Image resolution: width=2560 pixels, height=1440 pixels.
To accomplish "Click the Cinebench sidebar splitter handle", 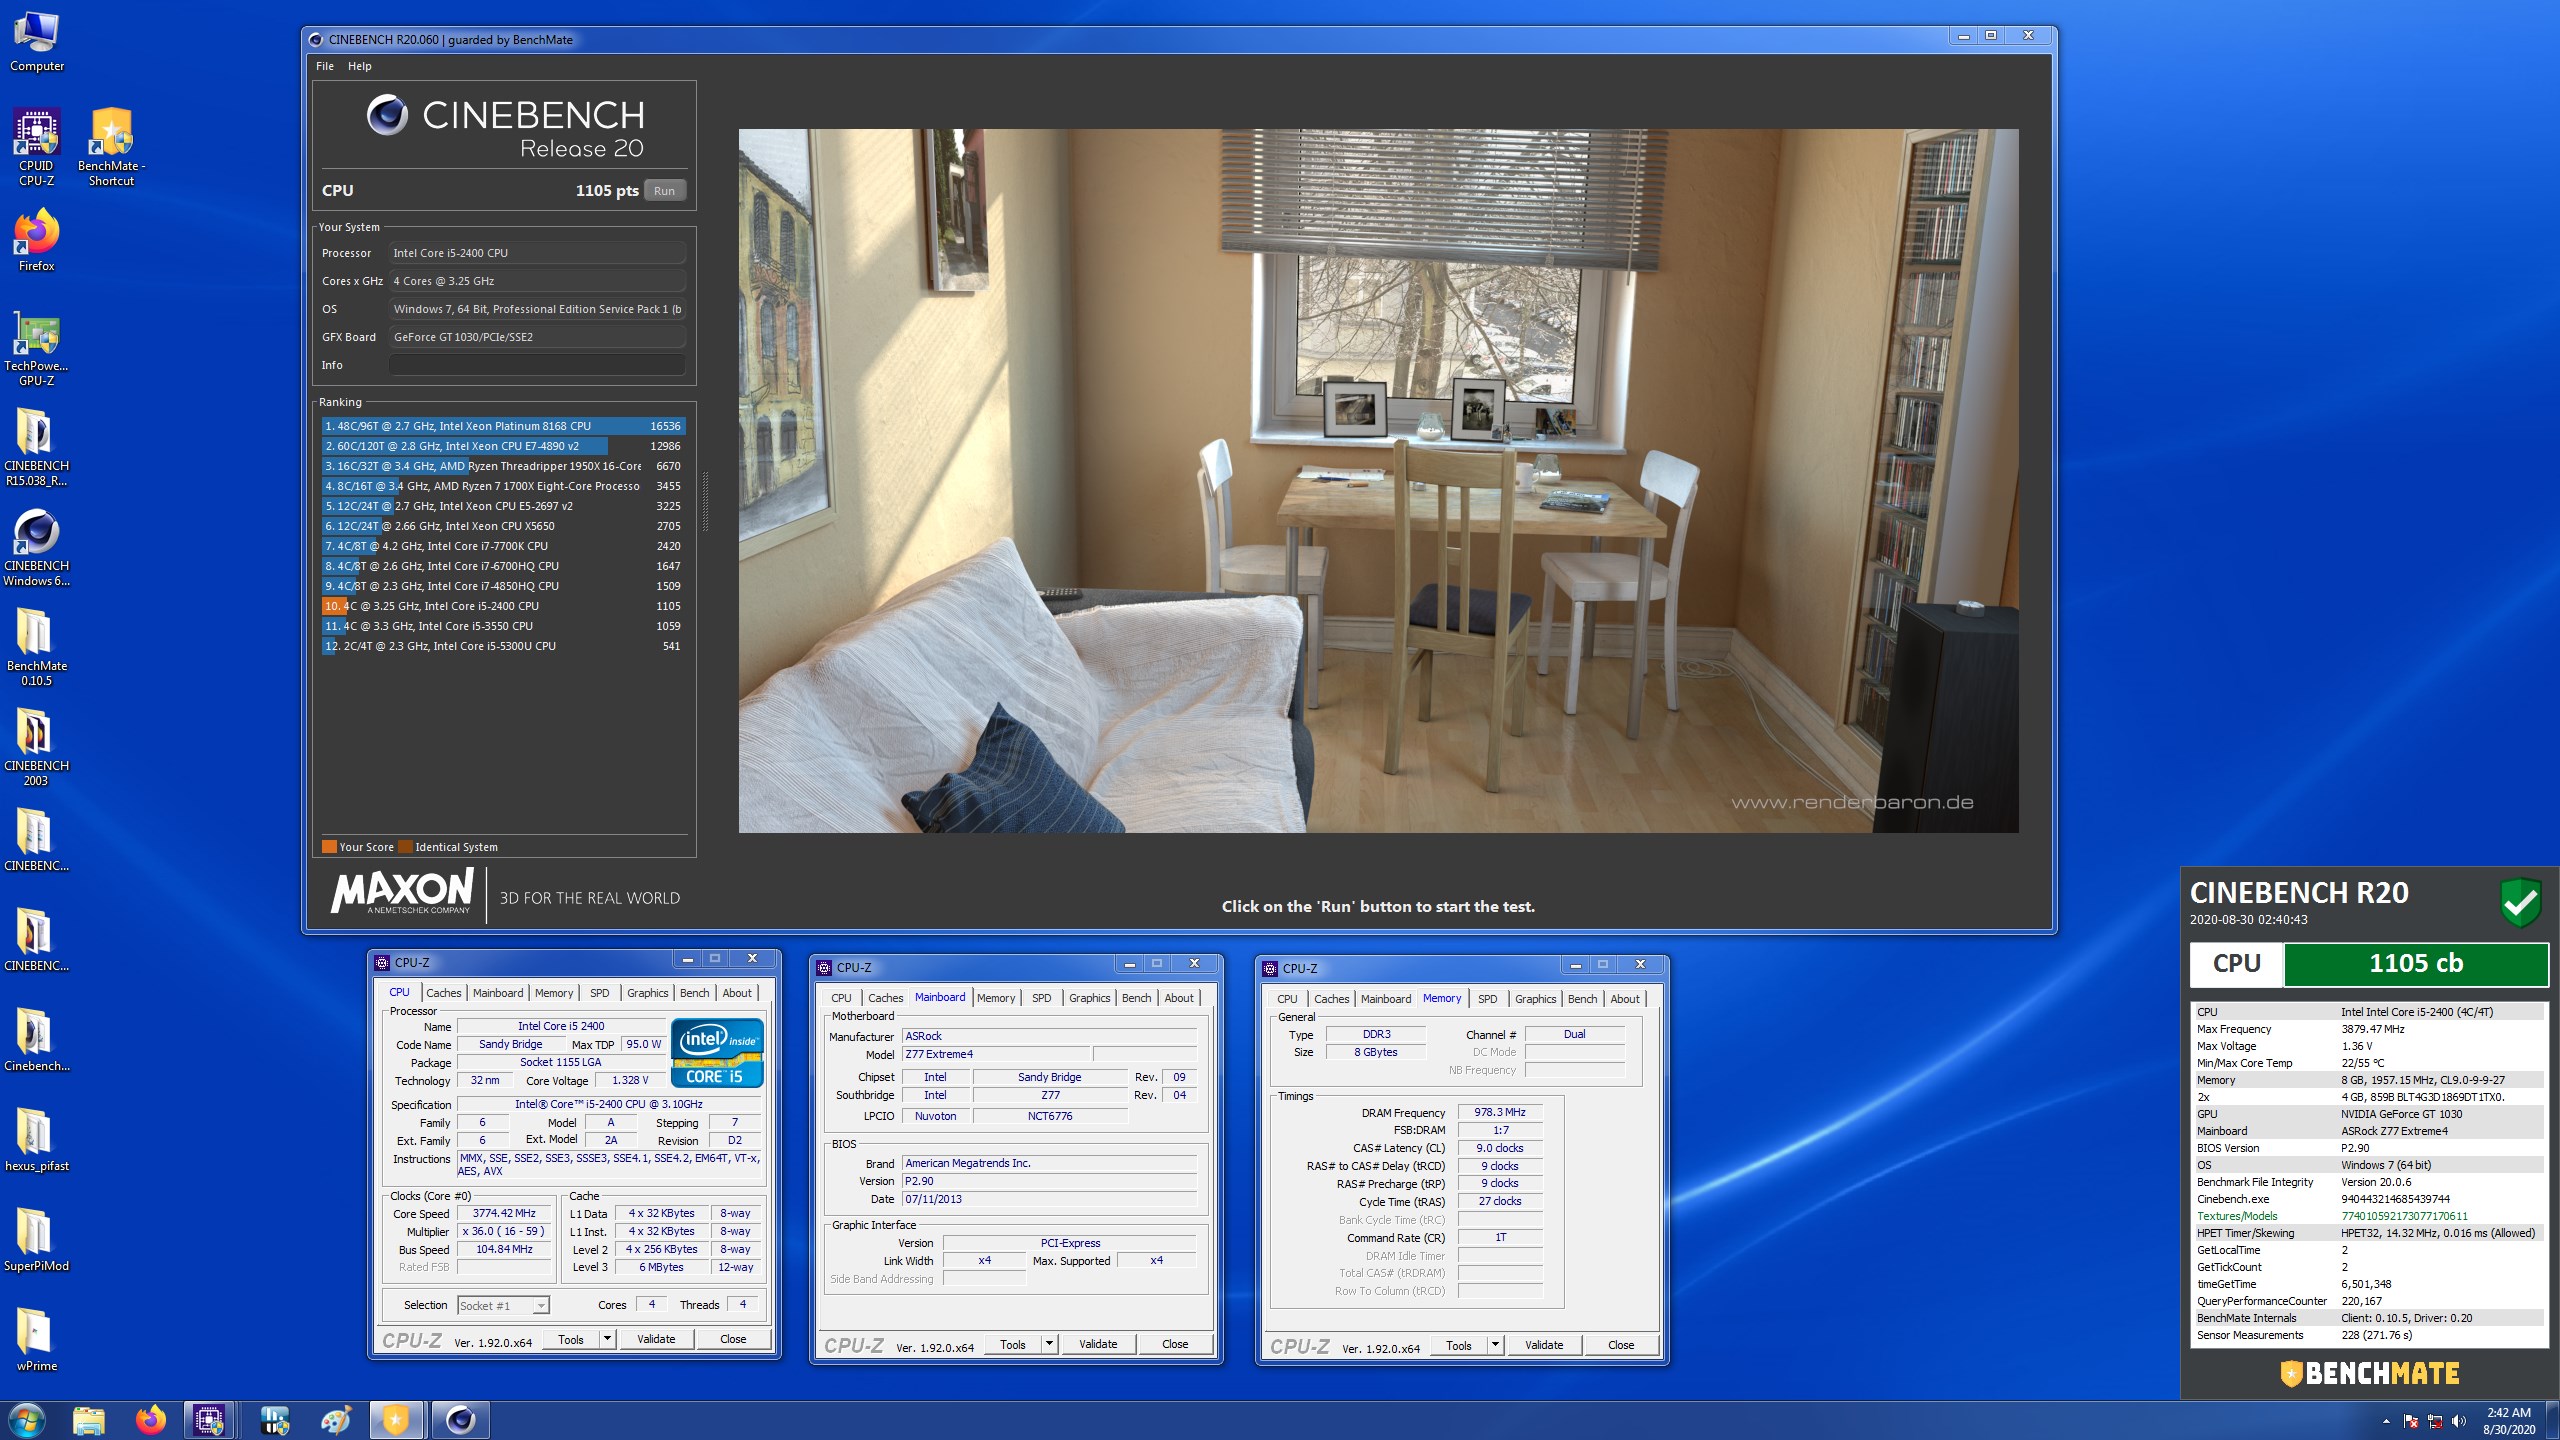I will (x=705, y=500).
